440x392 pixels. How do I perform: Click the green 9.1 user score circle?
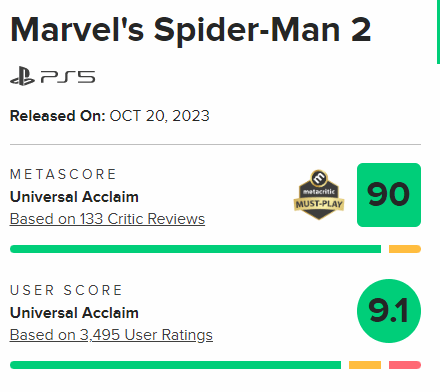point(389,311)
